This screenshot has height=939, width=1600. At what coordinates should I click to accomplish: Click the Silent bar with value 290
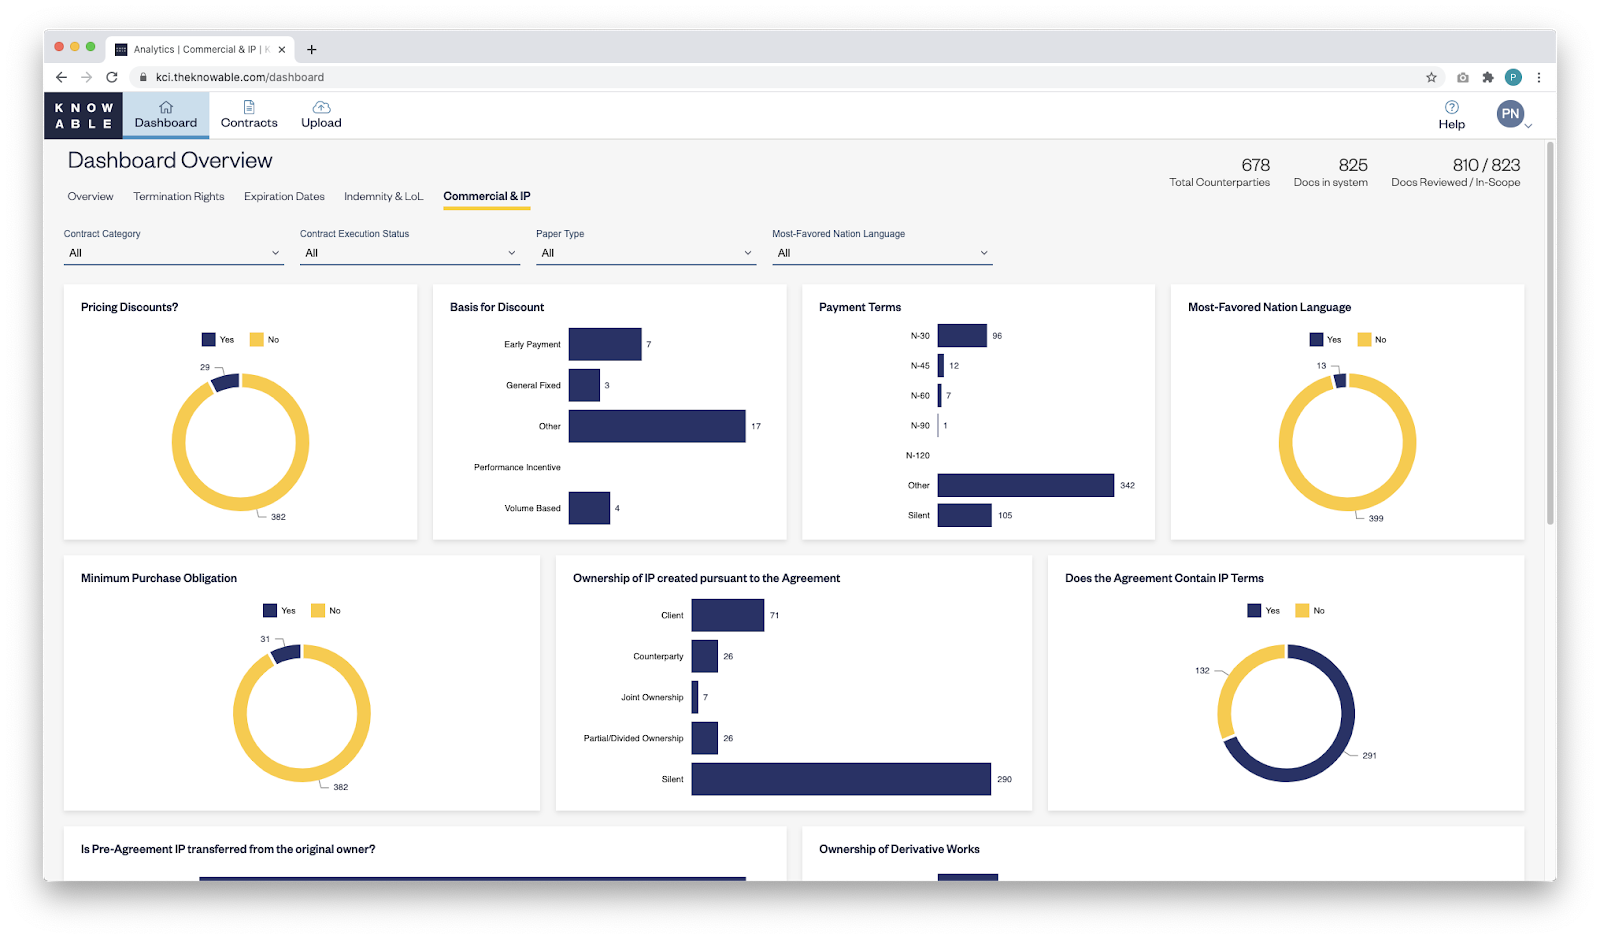(841, 779)
